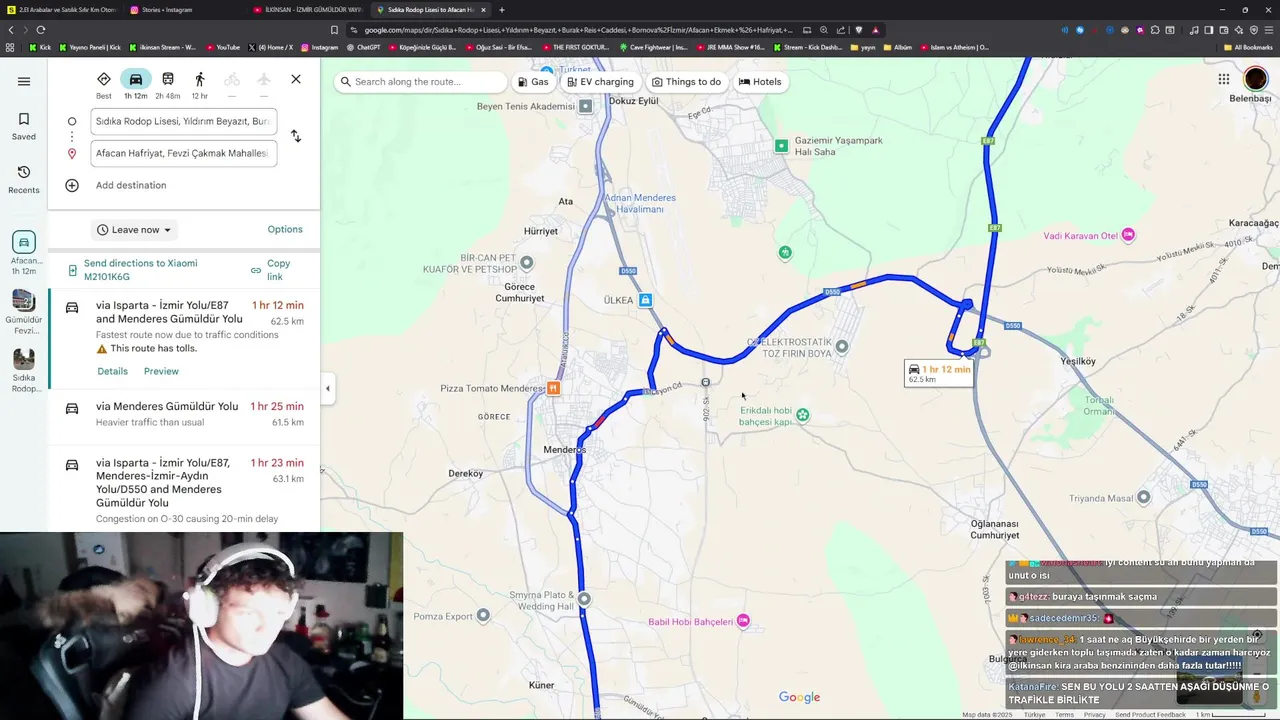
Task: Open Google apps grid
Action: tap(1224, 79)
